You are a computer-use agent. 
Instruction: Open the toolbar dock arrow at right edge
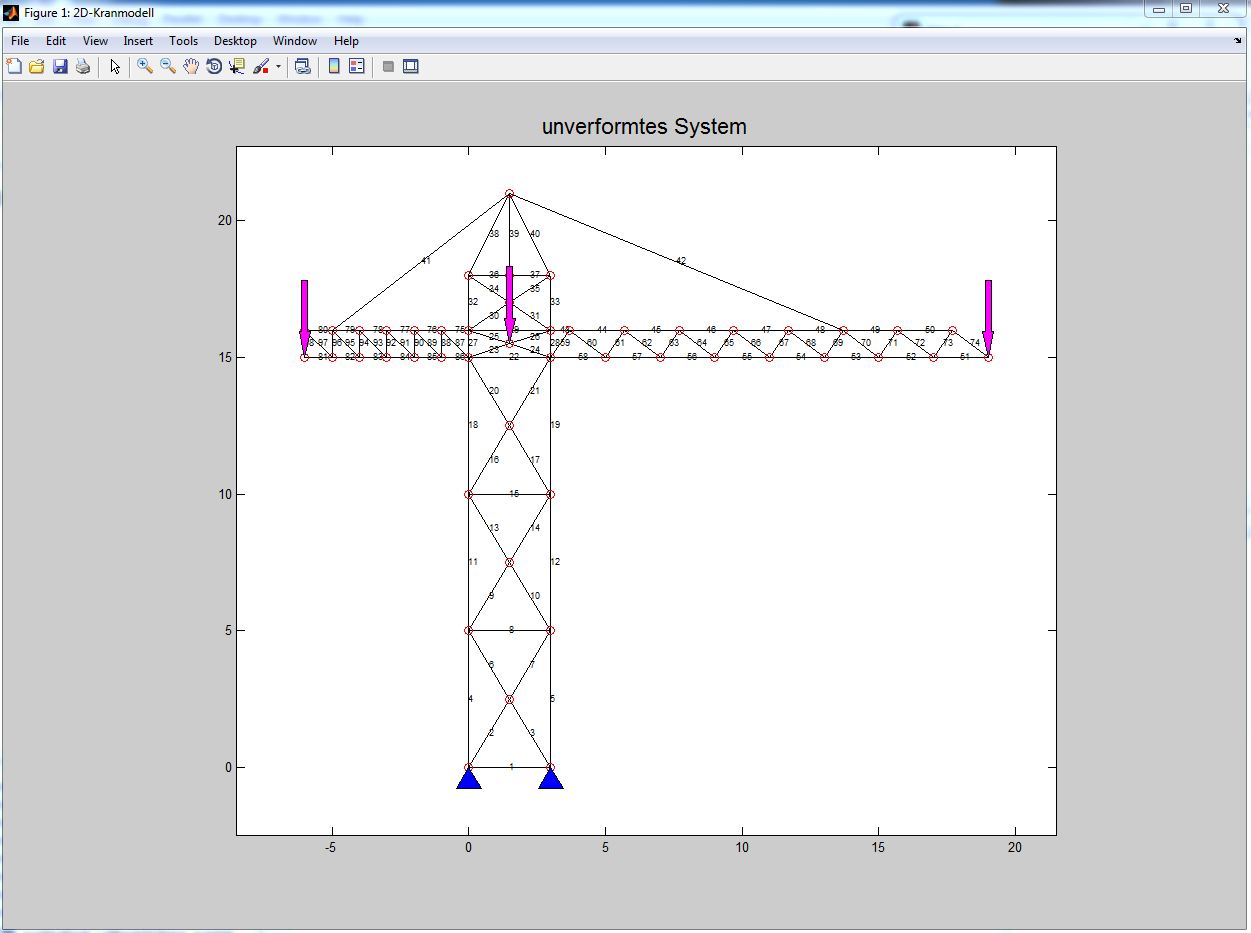pos(1238,41)
